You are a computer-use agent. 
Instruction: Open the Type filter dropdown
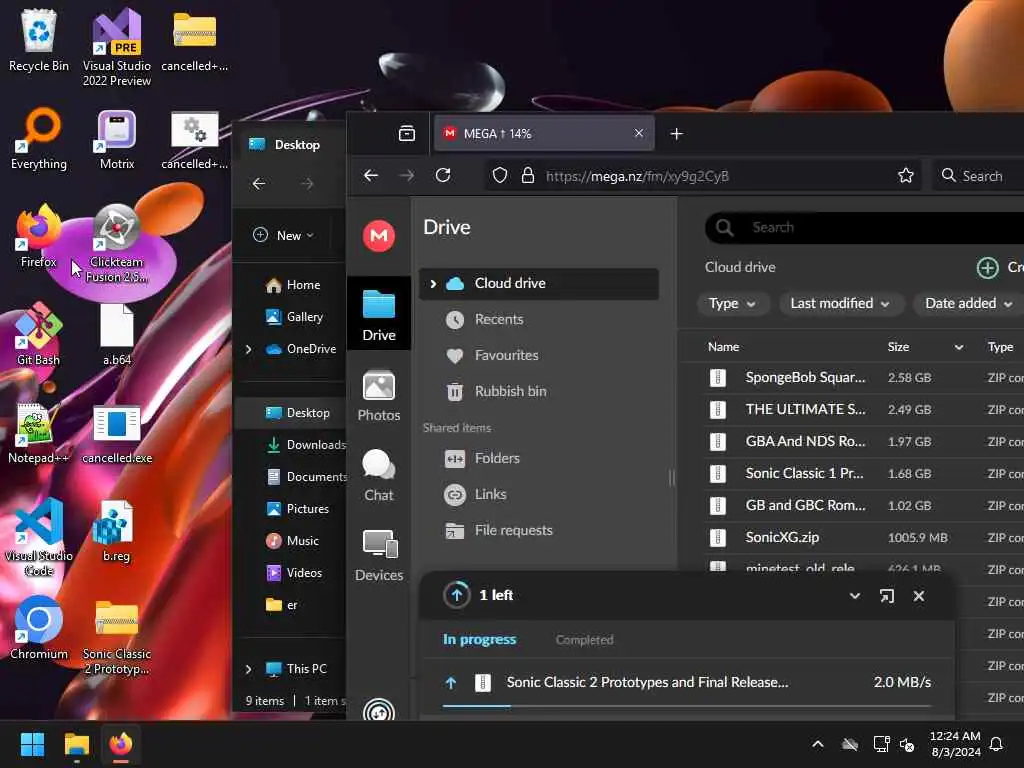[x=733, y=304]
